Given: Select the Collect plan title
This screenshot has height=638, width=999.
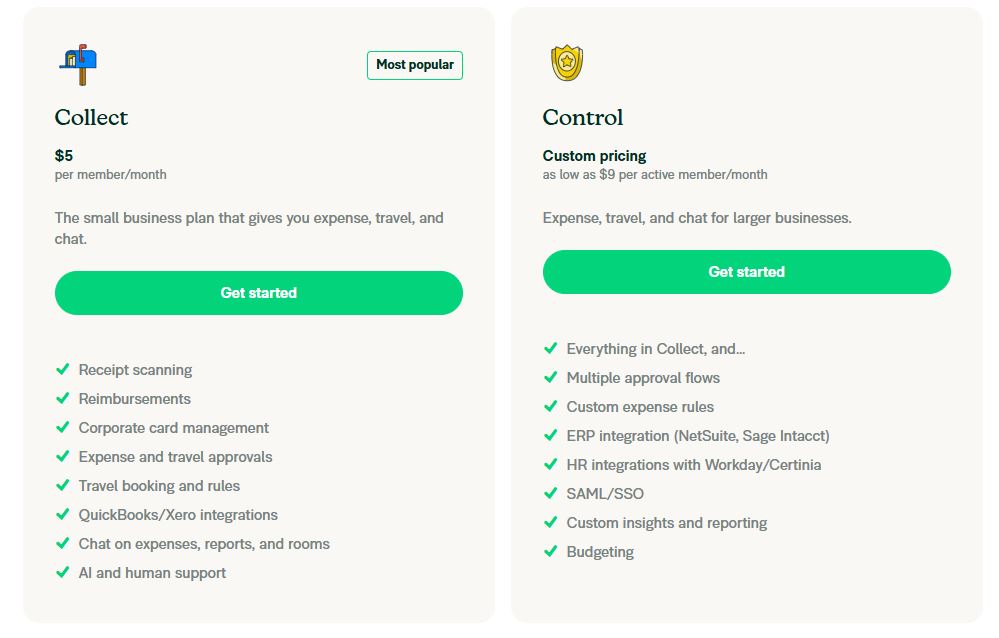Looking at the screenshot, I should click(90, 117).
